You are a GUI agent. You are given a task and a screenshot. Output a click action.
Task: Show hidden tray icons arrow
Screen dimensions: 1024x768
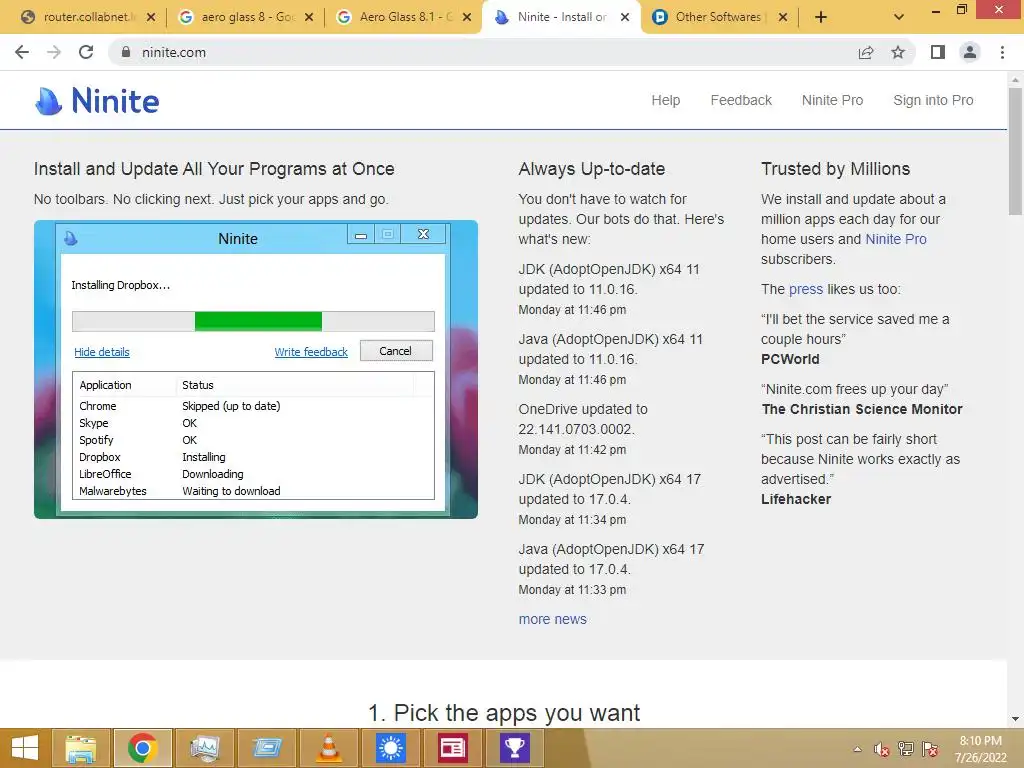pos(857,749)
